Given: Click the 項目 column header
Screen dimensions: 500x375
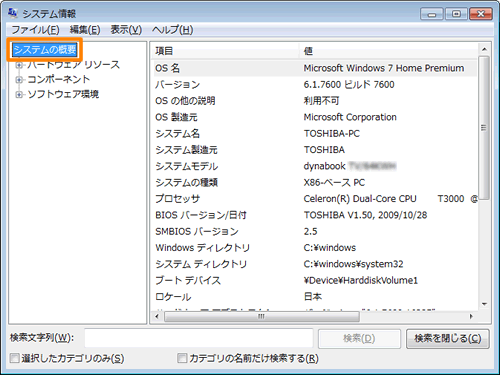Looking at the screenshot, I should tap(225, 51).
